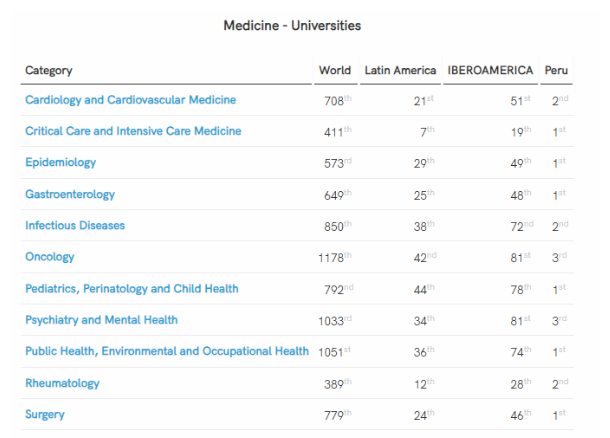Open Critical Care and Intensive Care Medicine
This screenshot has width=610, height=438.
point(133,131)
